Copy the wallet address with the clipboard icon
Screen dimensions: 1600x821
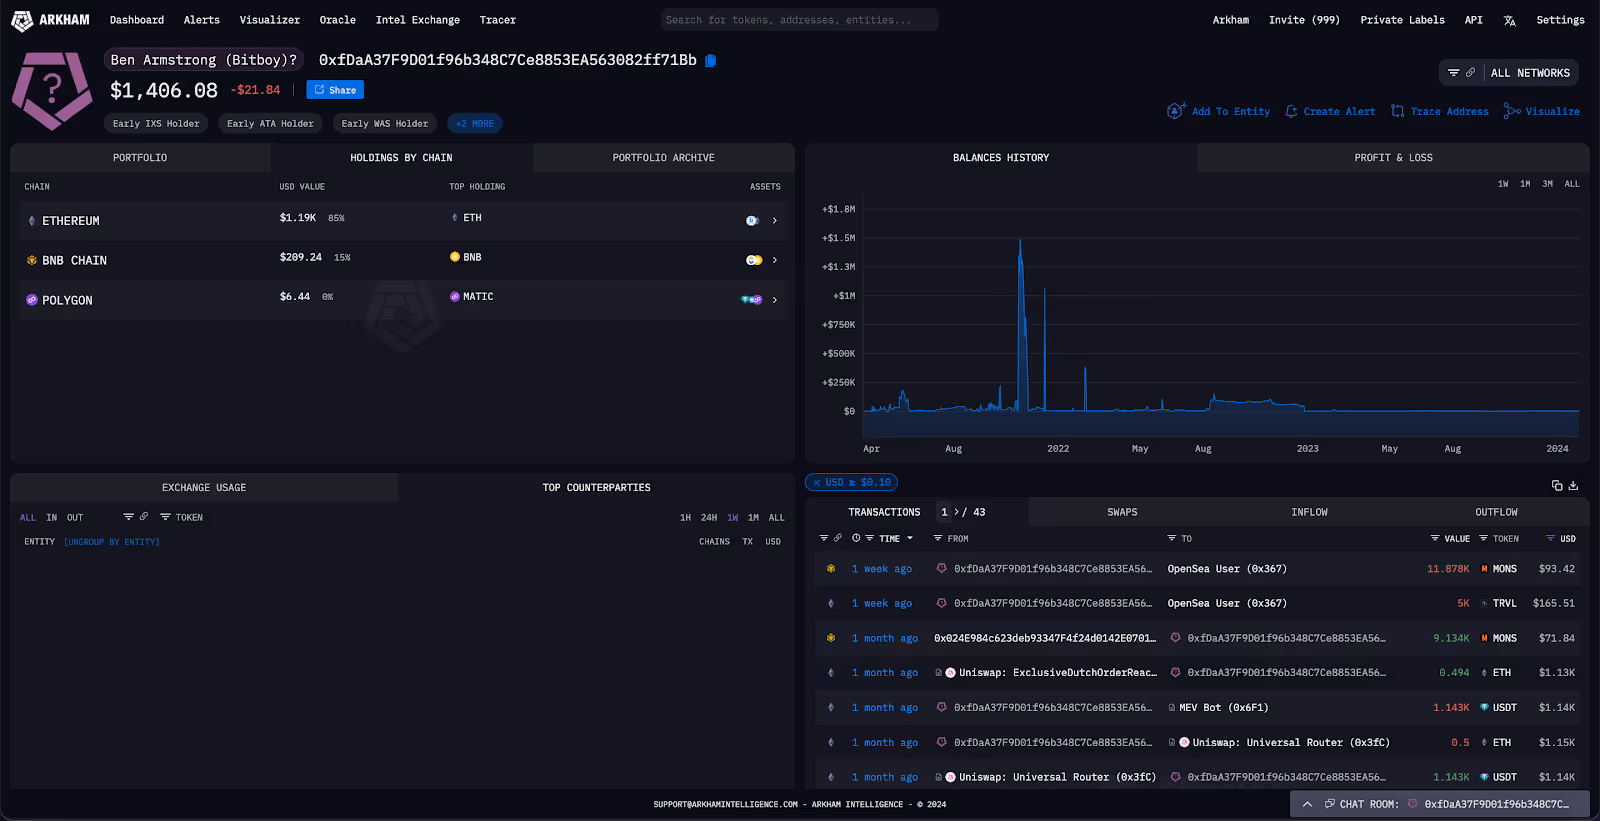tap(710, 60)
